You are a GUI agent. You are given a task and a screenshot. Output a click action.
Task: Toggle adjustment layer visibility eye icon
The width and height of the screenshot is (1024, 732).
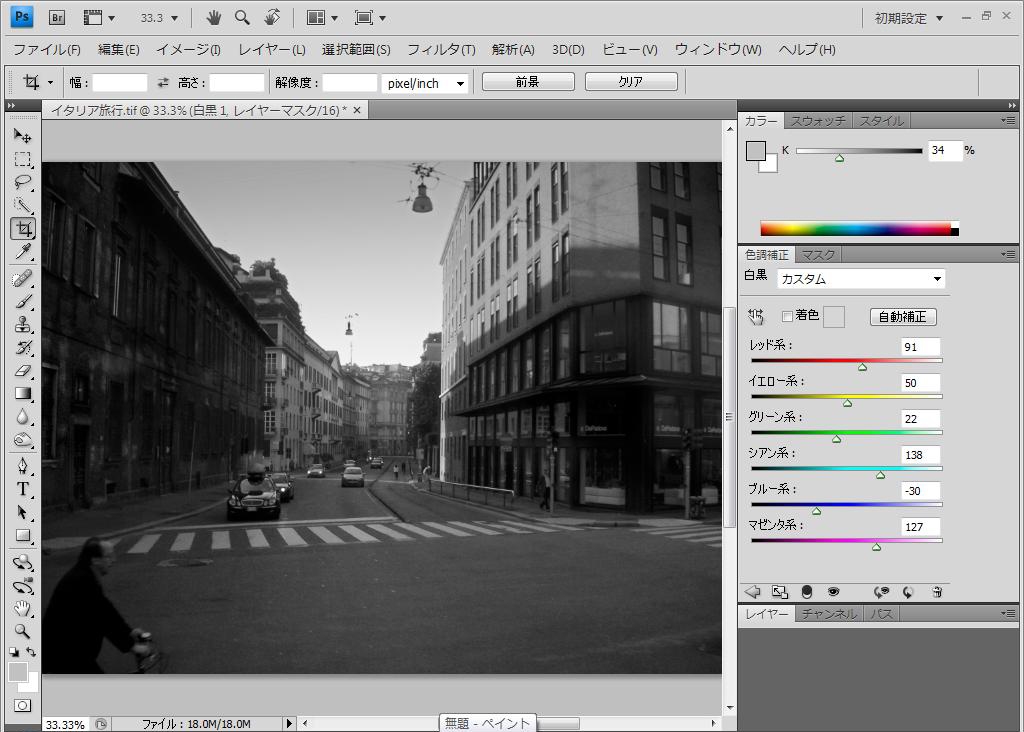[833, 592]
